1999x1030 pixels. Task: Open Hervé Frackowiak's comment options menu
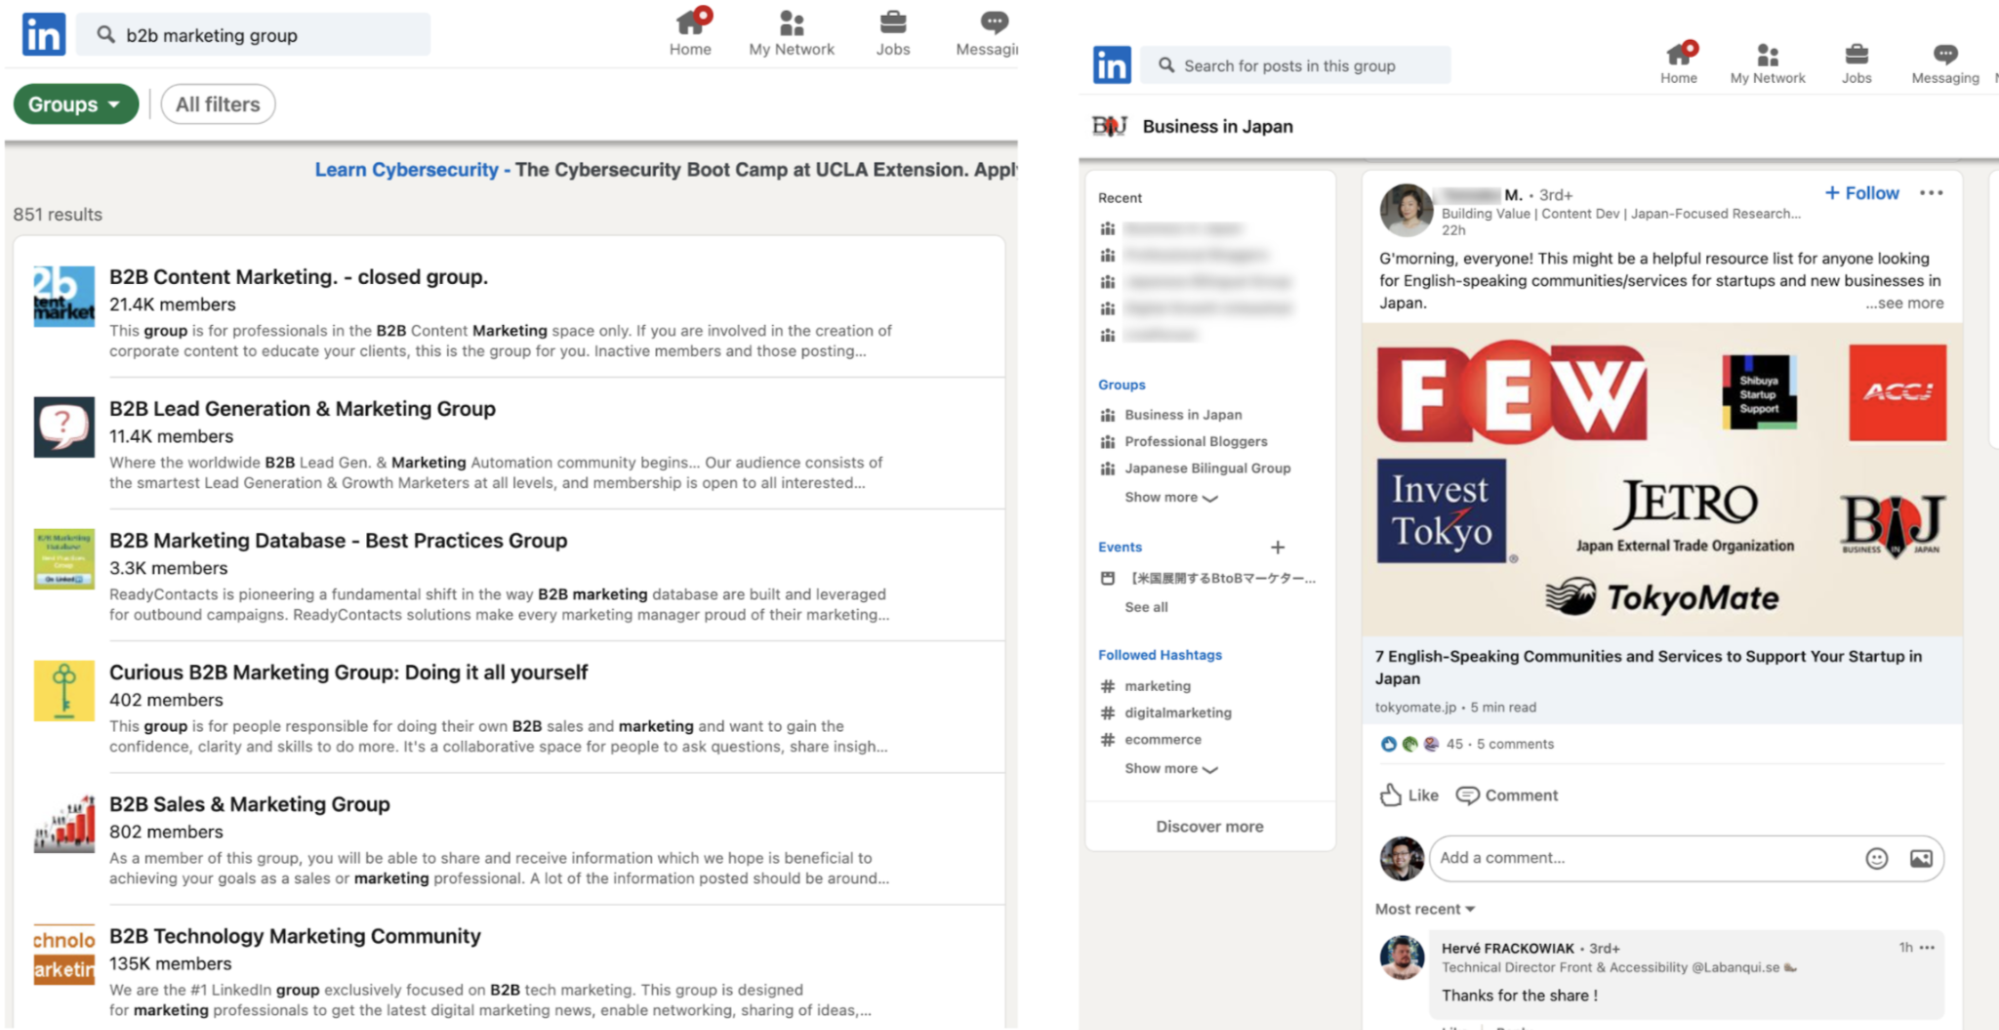1927,947
